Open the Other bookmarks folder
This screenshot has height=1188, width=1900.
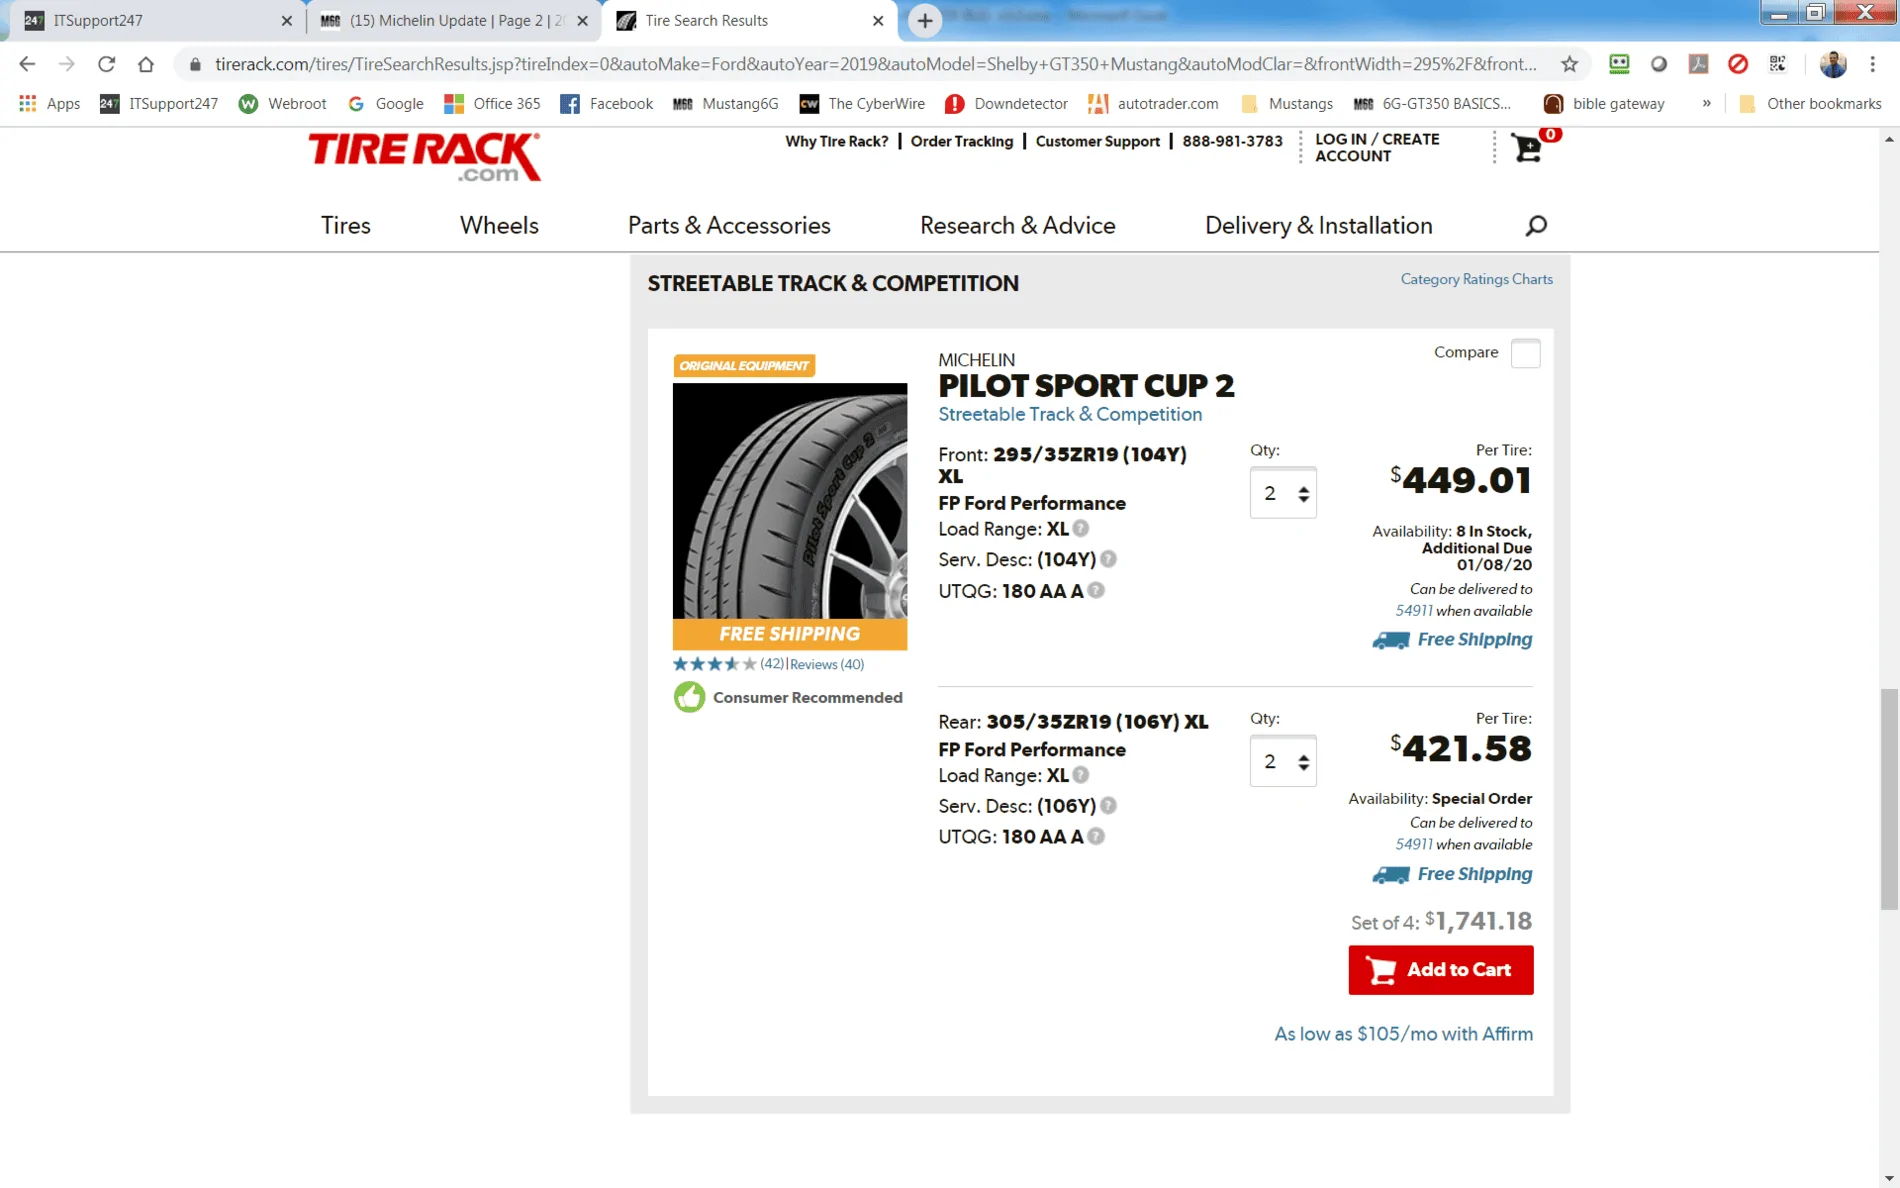1810,103
